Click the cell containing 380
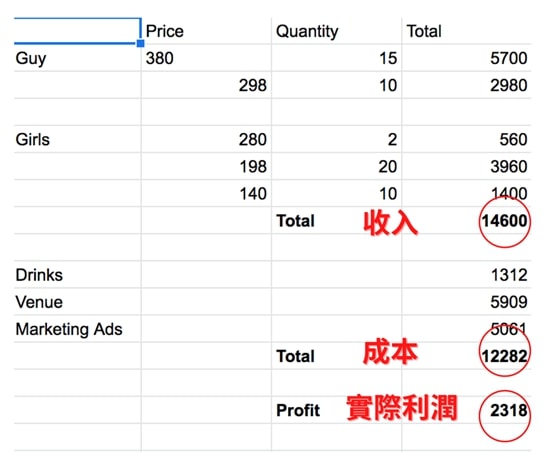 point(206,58)
